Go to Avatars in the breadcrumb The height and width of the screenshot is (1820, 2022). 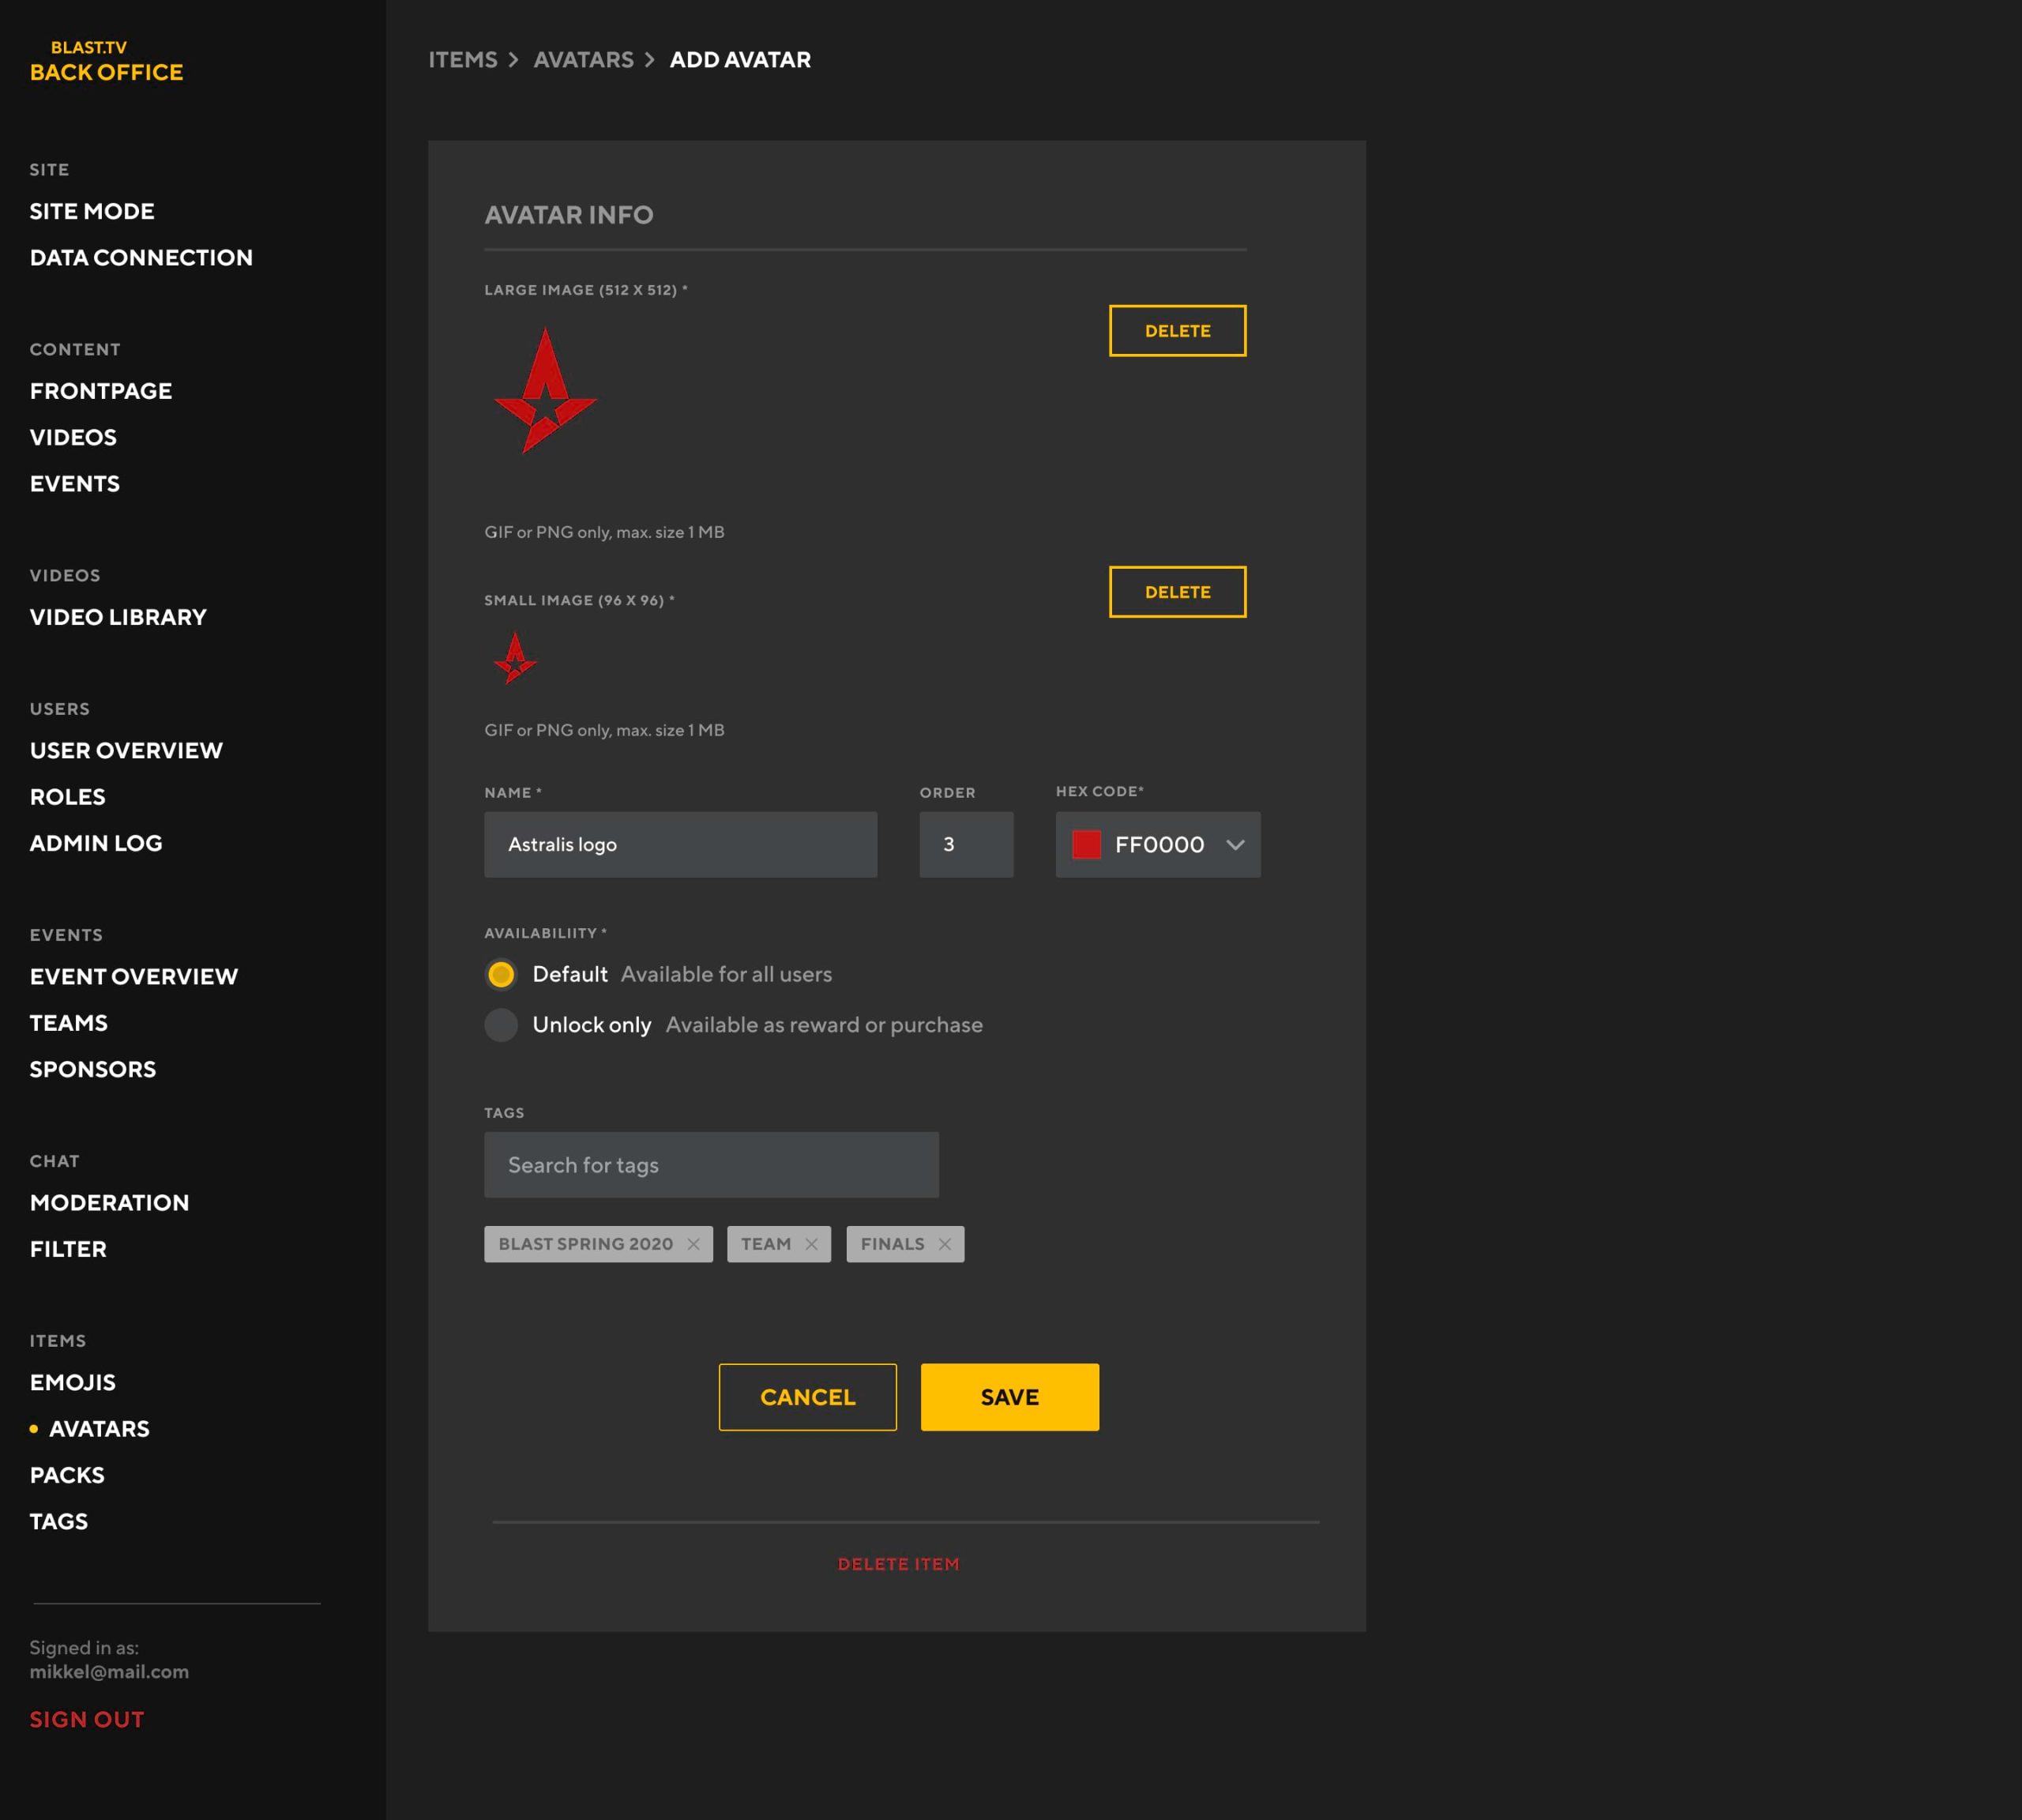click(x=583, y=60)
